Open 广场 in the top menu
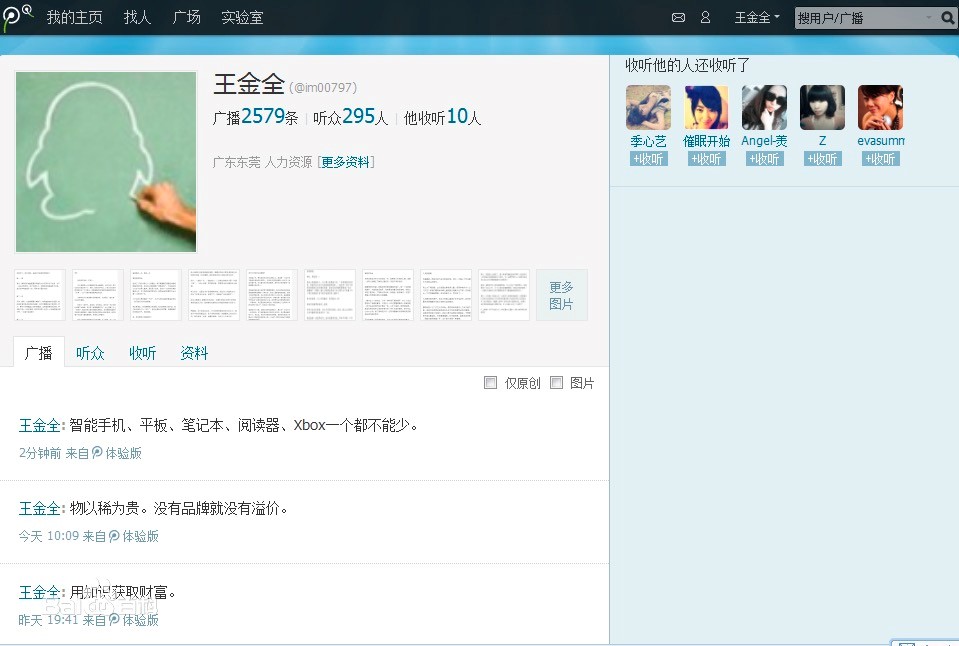The width and height of the screenshot is (959, 646). (x=186, y=17)
